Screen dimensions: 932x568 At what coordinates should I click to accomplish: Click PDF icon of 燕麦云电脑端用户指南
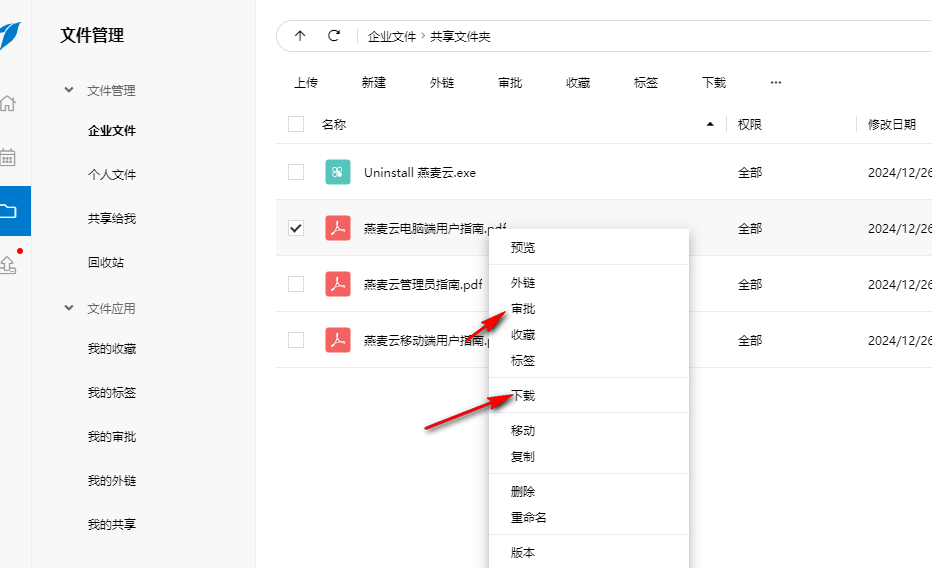(x=338, y=228)
